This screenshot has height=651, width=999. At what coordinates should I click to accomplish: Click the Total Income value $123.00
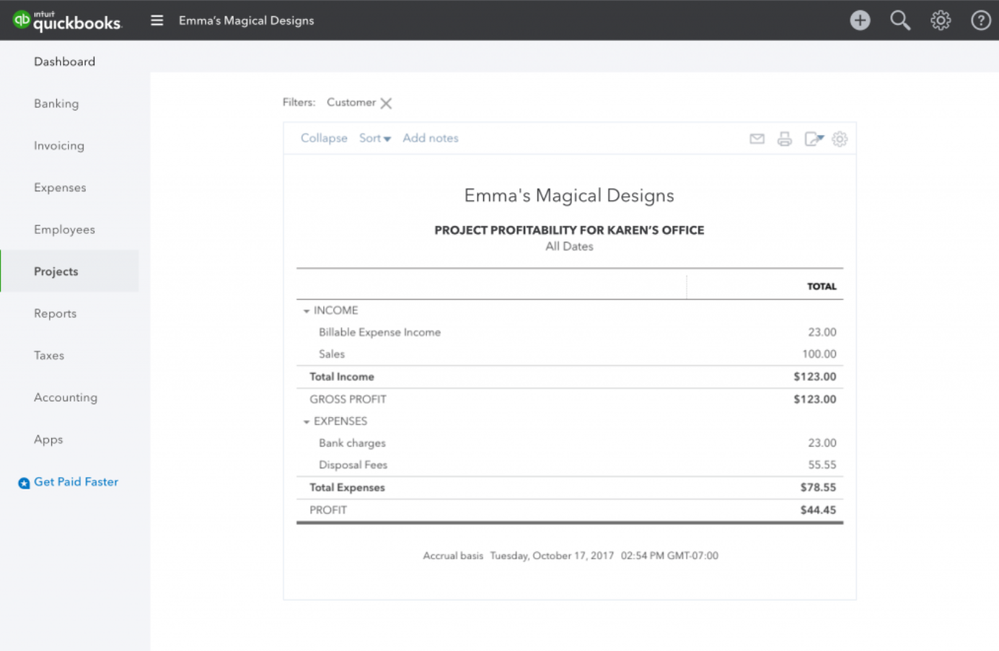815,377
